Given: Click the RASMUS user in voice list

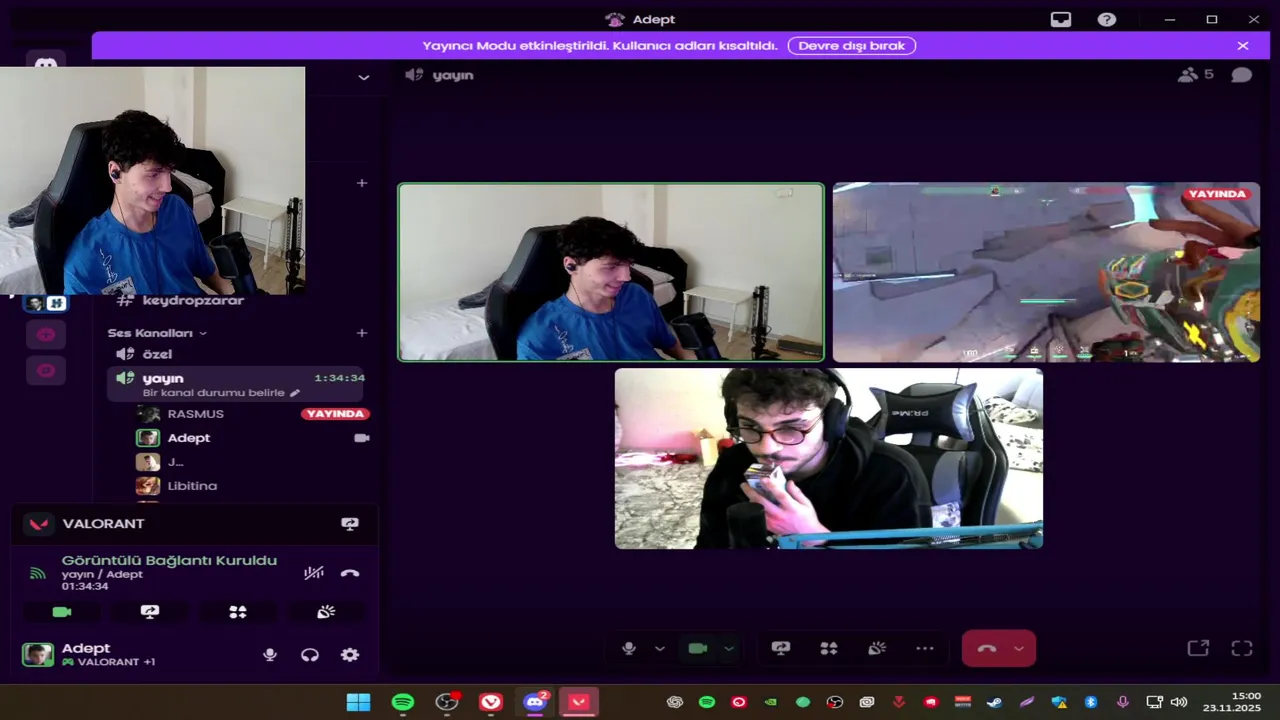Looking at the screenshot, I should point(196,414).
